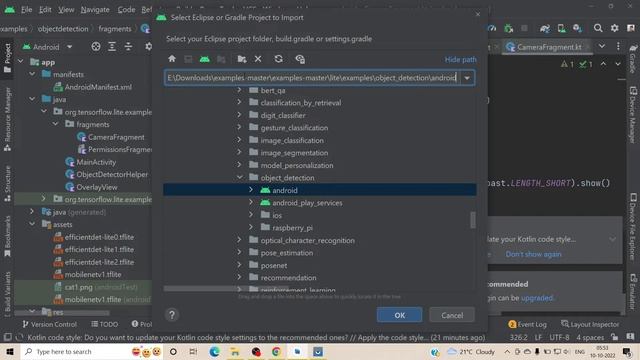Show hidden files icon in dialog toolbar
Viewport: 640px width, 360px height.
click(300, 59)
